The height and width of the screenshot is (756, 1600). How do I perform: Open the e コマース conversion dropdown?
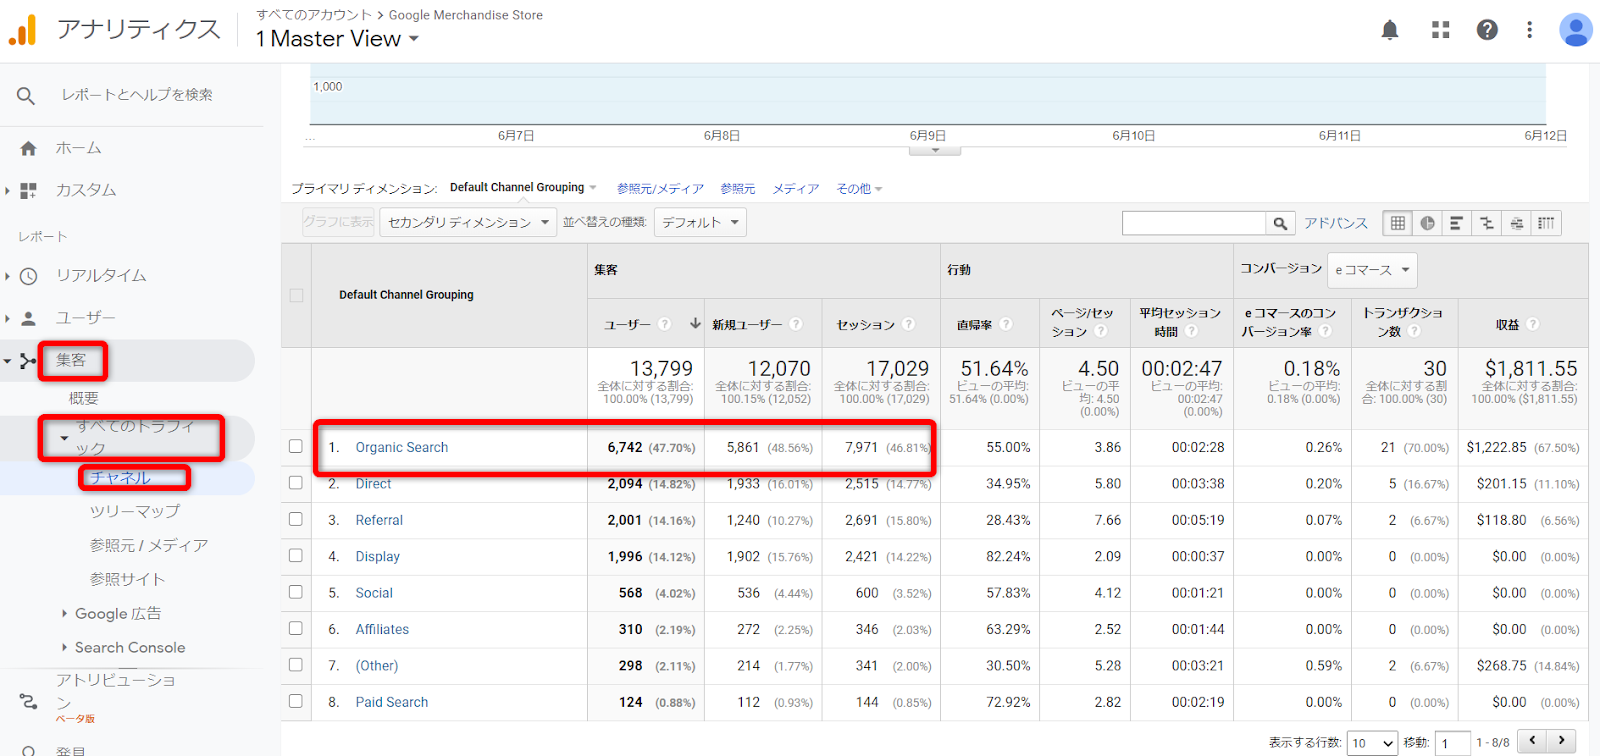pos(1372,270)
